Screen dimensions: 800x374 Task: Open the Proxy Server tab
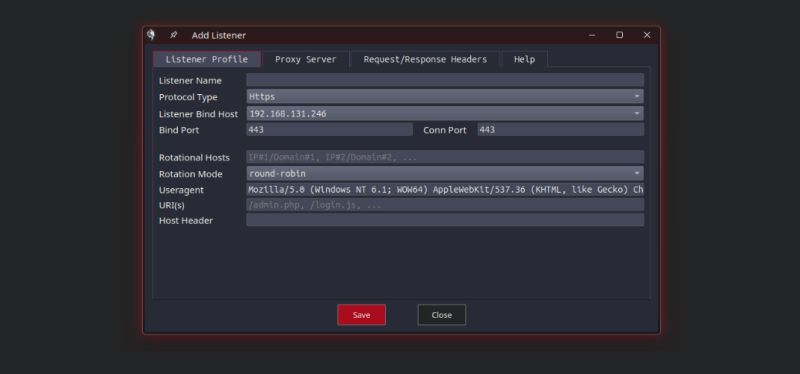pyautogui.click(x=306, y=59)
